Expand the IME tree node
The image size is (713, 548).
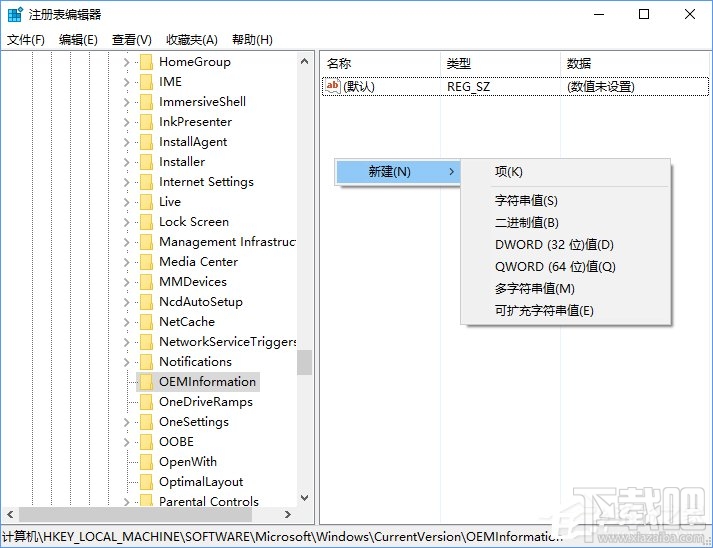point(126,82)
